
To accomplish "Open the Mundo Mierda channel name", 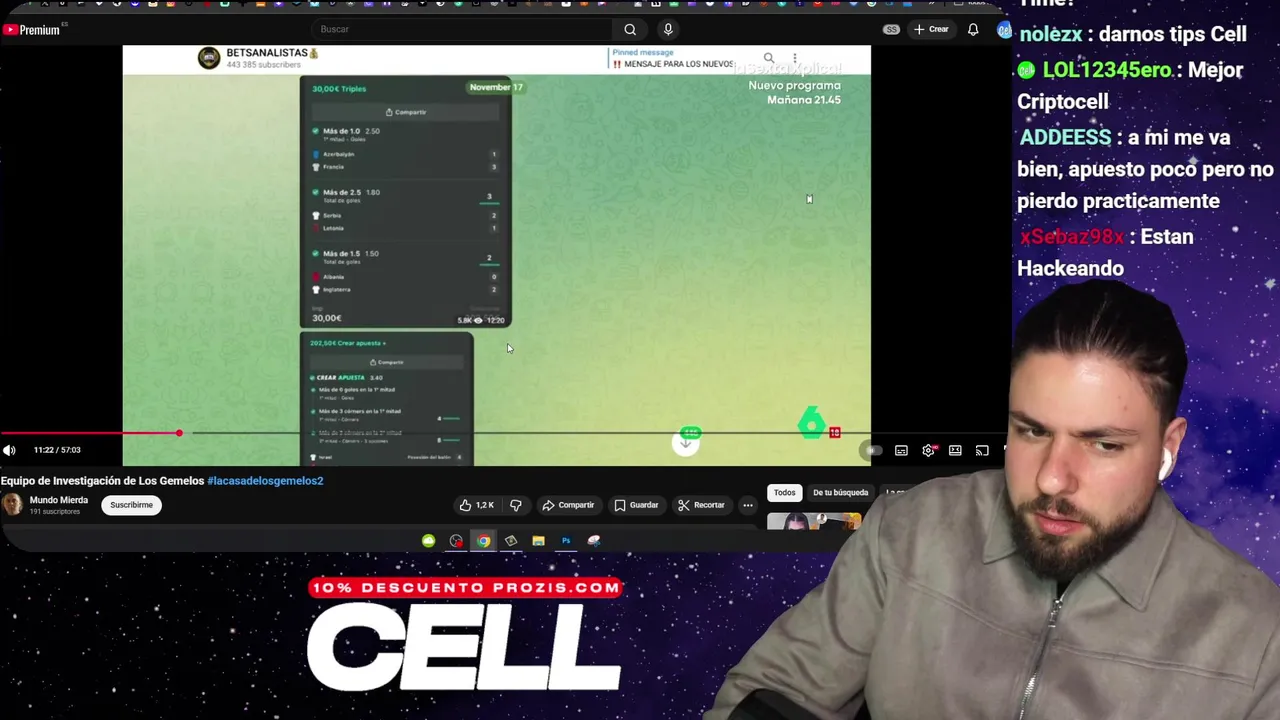I will point(59,500).
